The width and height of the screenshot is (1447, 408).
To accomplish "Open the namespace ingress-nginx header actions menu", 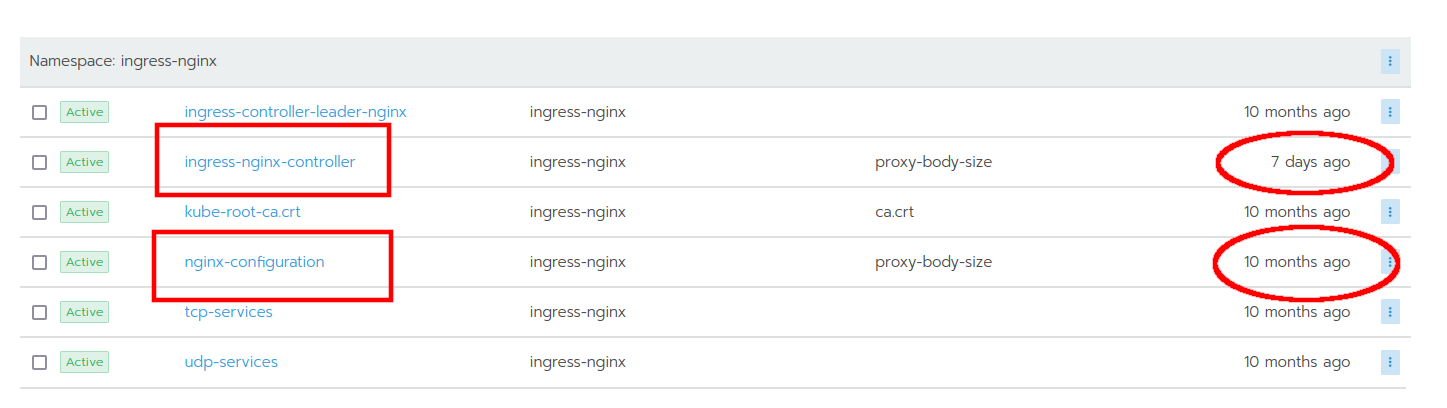I will pos(1390,61).
